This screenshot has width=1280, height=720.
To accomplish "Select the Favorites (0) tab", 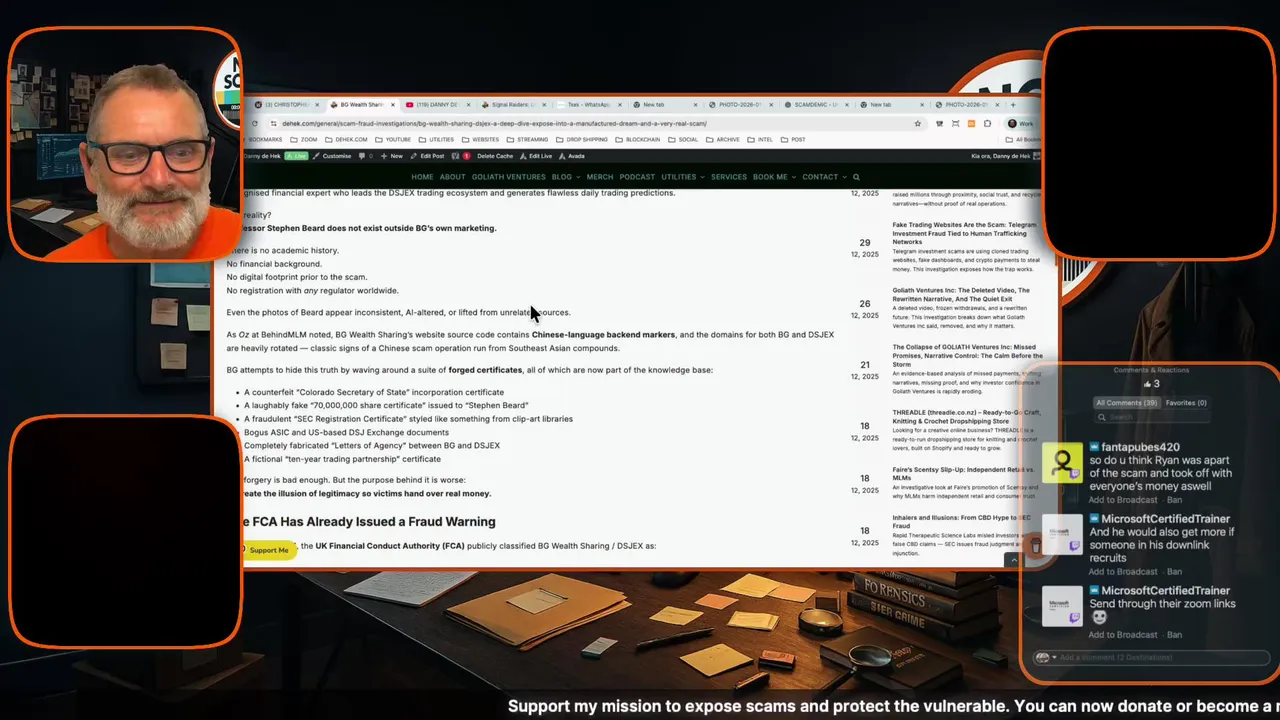I will point(1186,403).
